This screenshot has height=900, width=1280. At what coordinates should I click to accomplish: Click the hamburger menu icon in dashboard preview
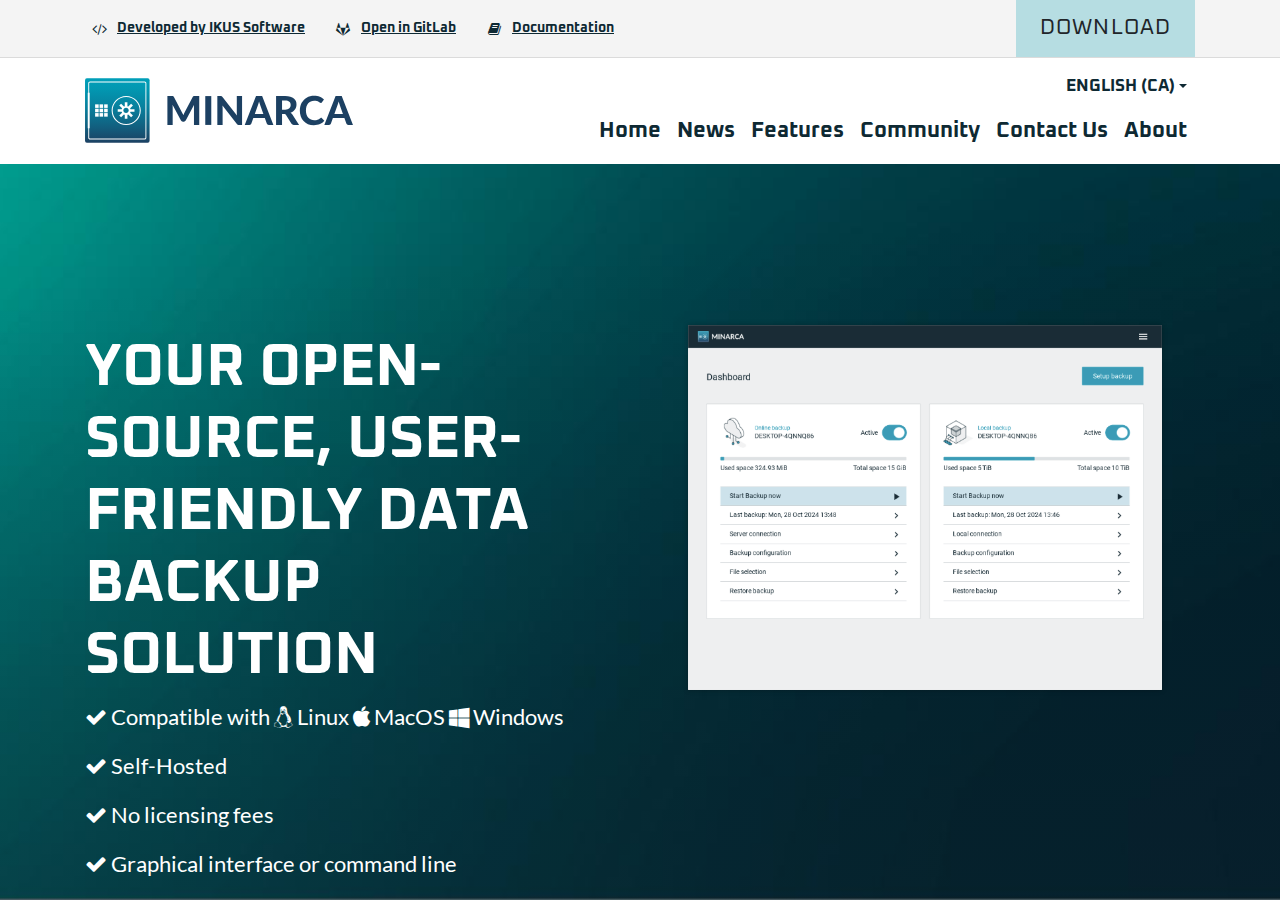[1143, 336]
